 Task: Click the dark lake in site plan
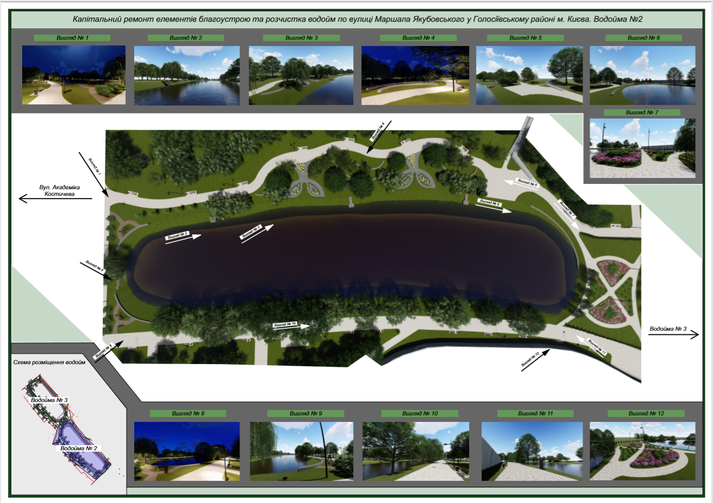point(350,255)
